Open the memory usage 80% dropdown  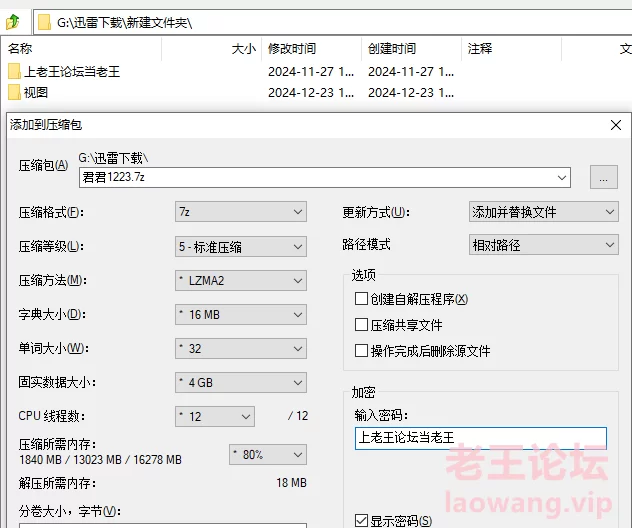pos(268,455)
